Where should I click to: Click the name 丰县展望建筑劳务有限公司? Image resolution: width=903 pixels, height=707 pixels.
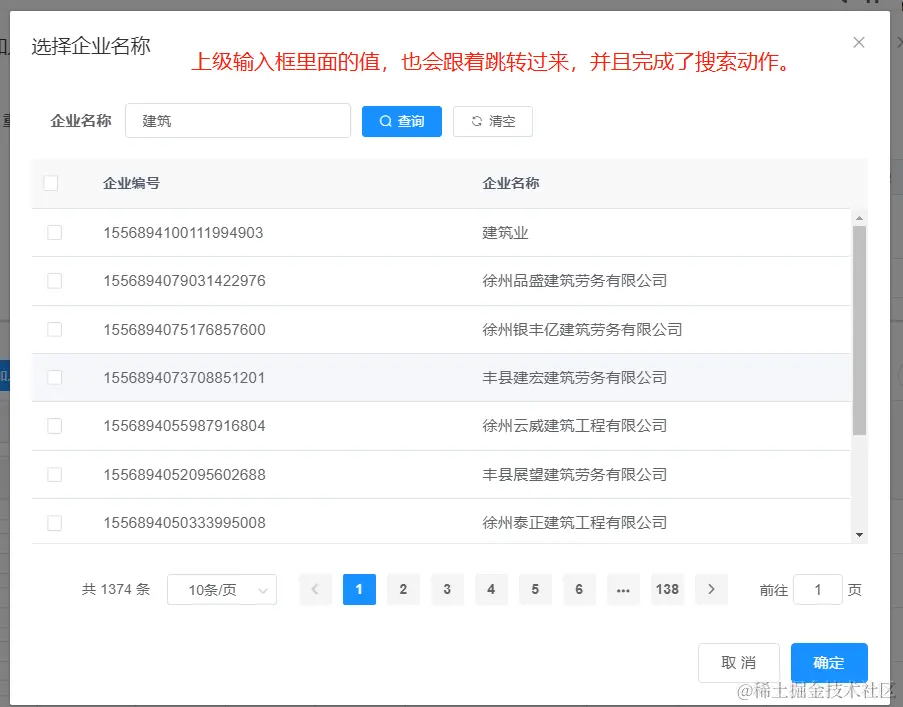575,474
